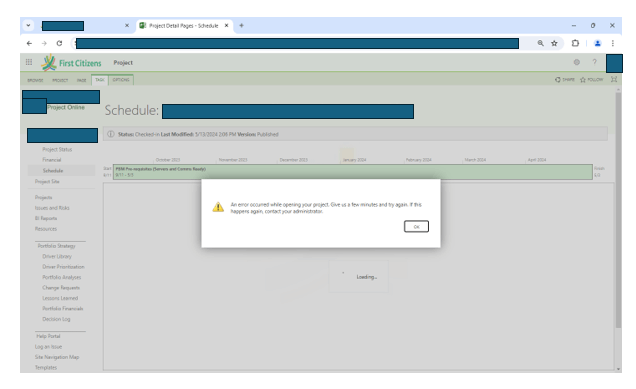Open Driver Library link
Viewport: 636px width, 389px height.
click(x=57, y=256)
